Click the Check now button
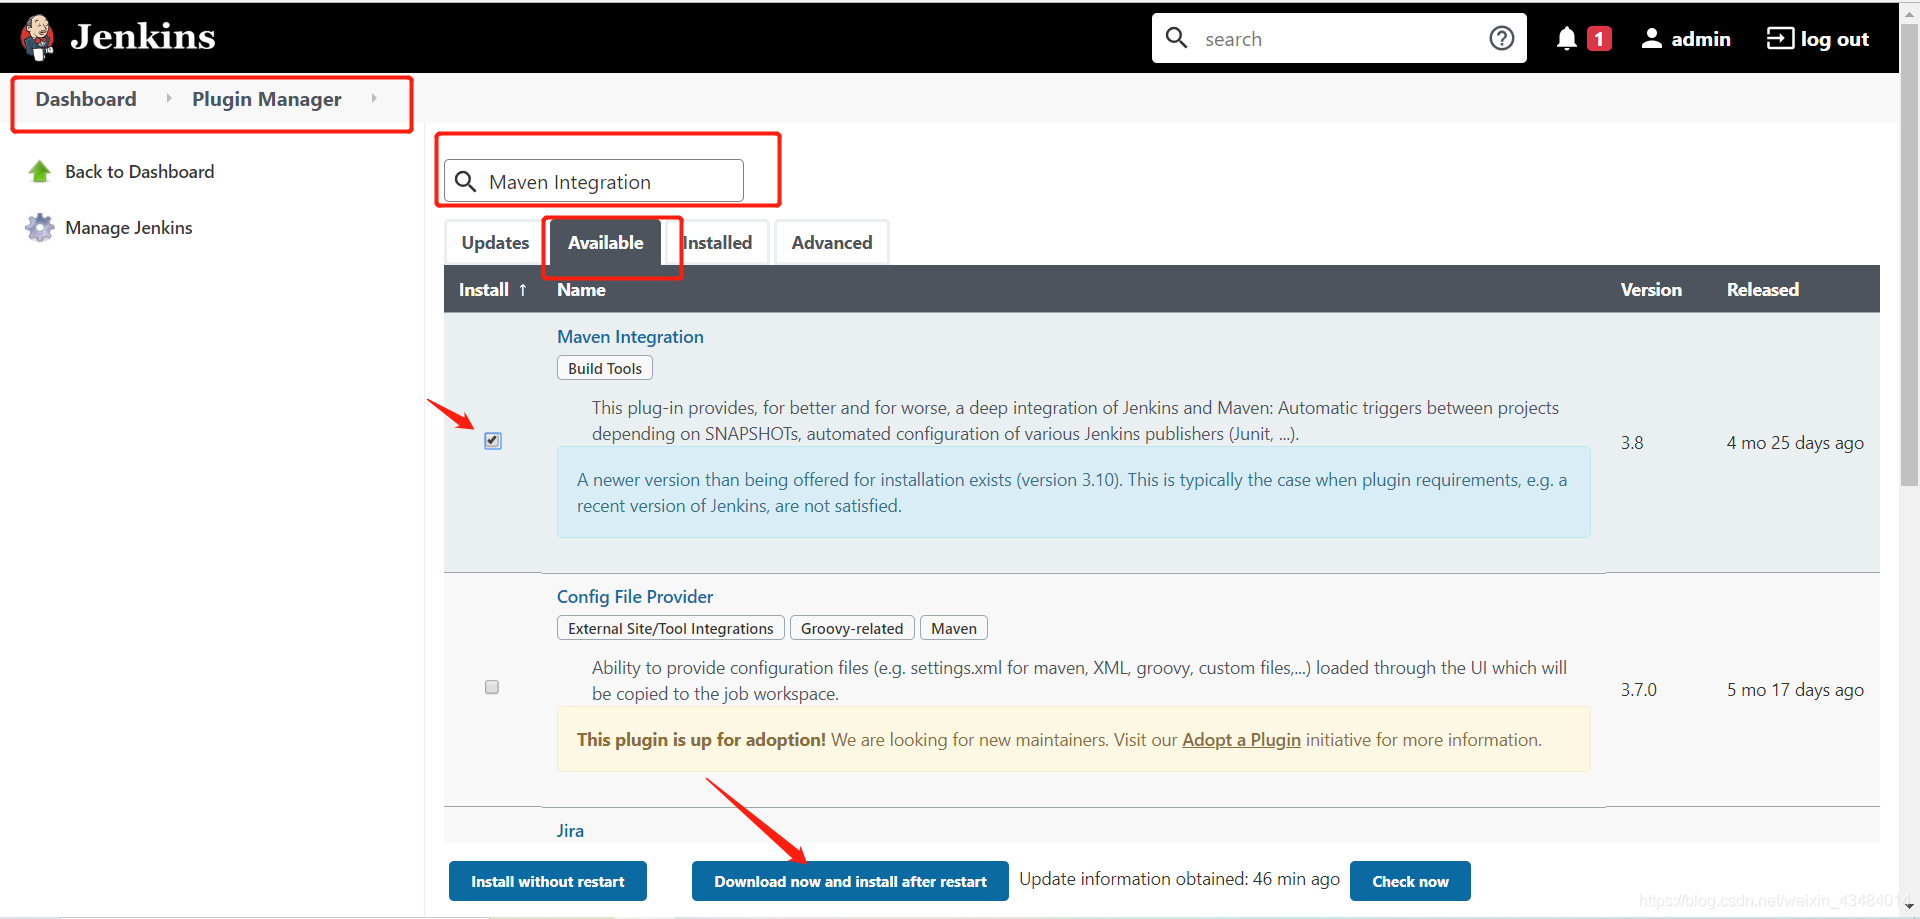This screenshot has width=1920, height=919. (x=1410, y=881)
